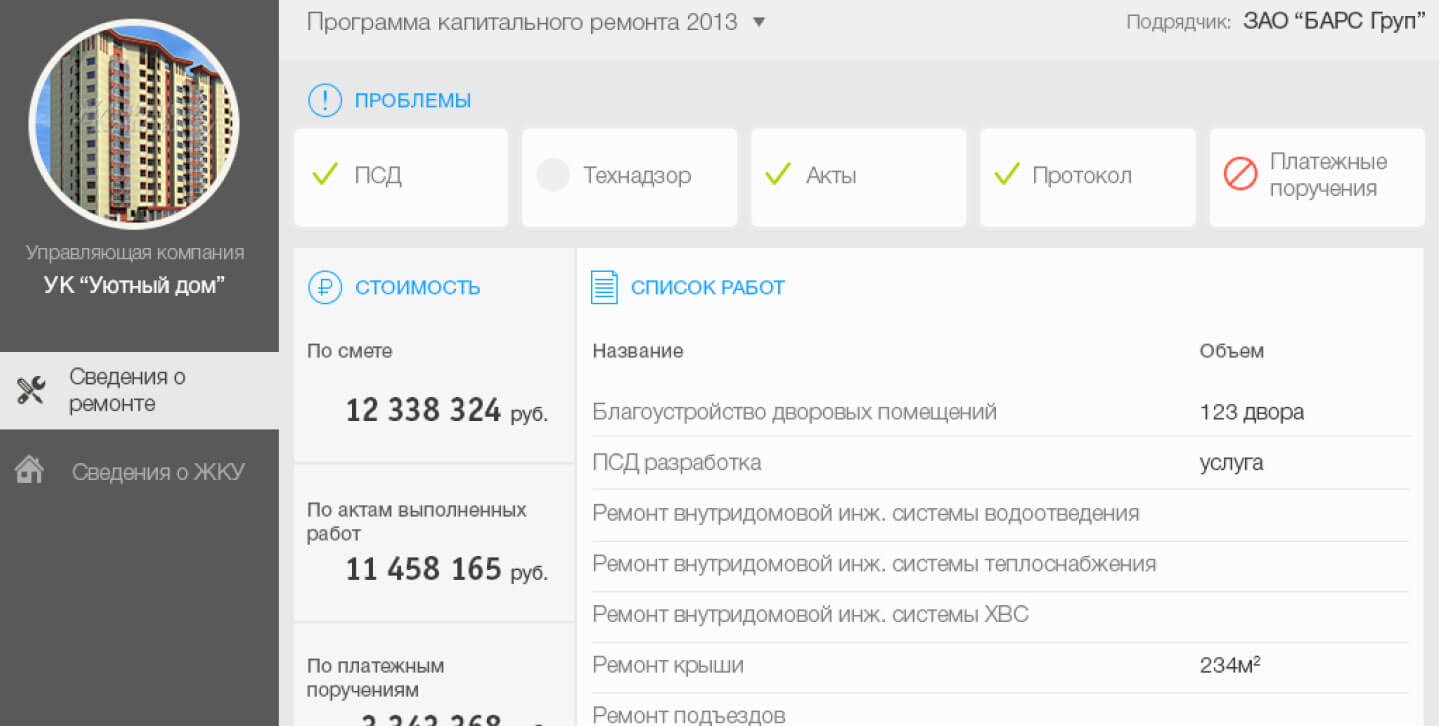Click the house icon in the sidebar

pos(29,470)
